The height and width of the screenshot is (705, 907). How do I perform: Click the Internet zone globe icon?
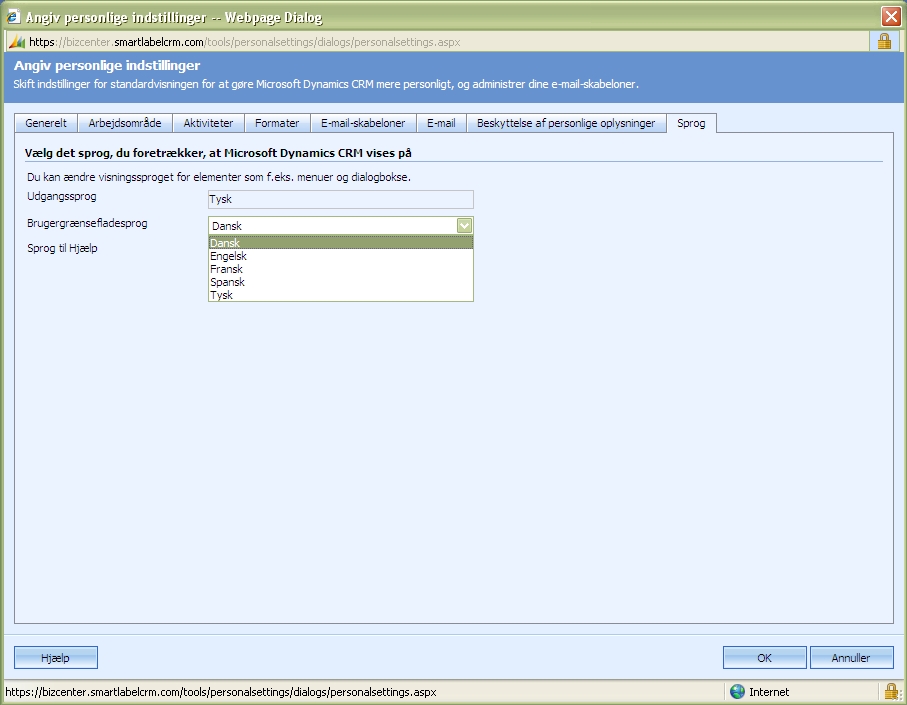tap(738, 692)
